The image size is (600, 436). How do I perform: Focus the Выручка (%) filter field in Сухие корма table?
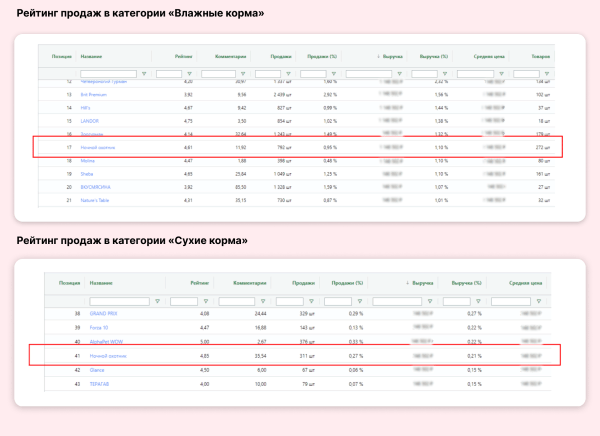[457, 302]
